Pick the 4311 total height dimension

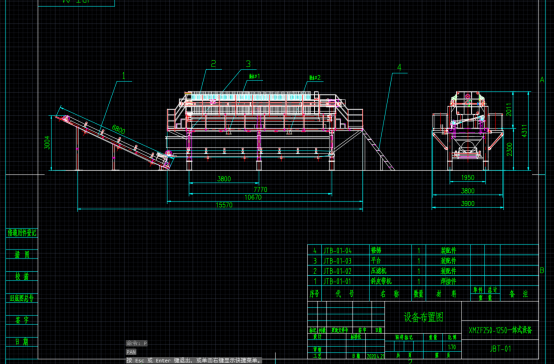pyautogui.click(x=524, y=131)
